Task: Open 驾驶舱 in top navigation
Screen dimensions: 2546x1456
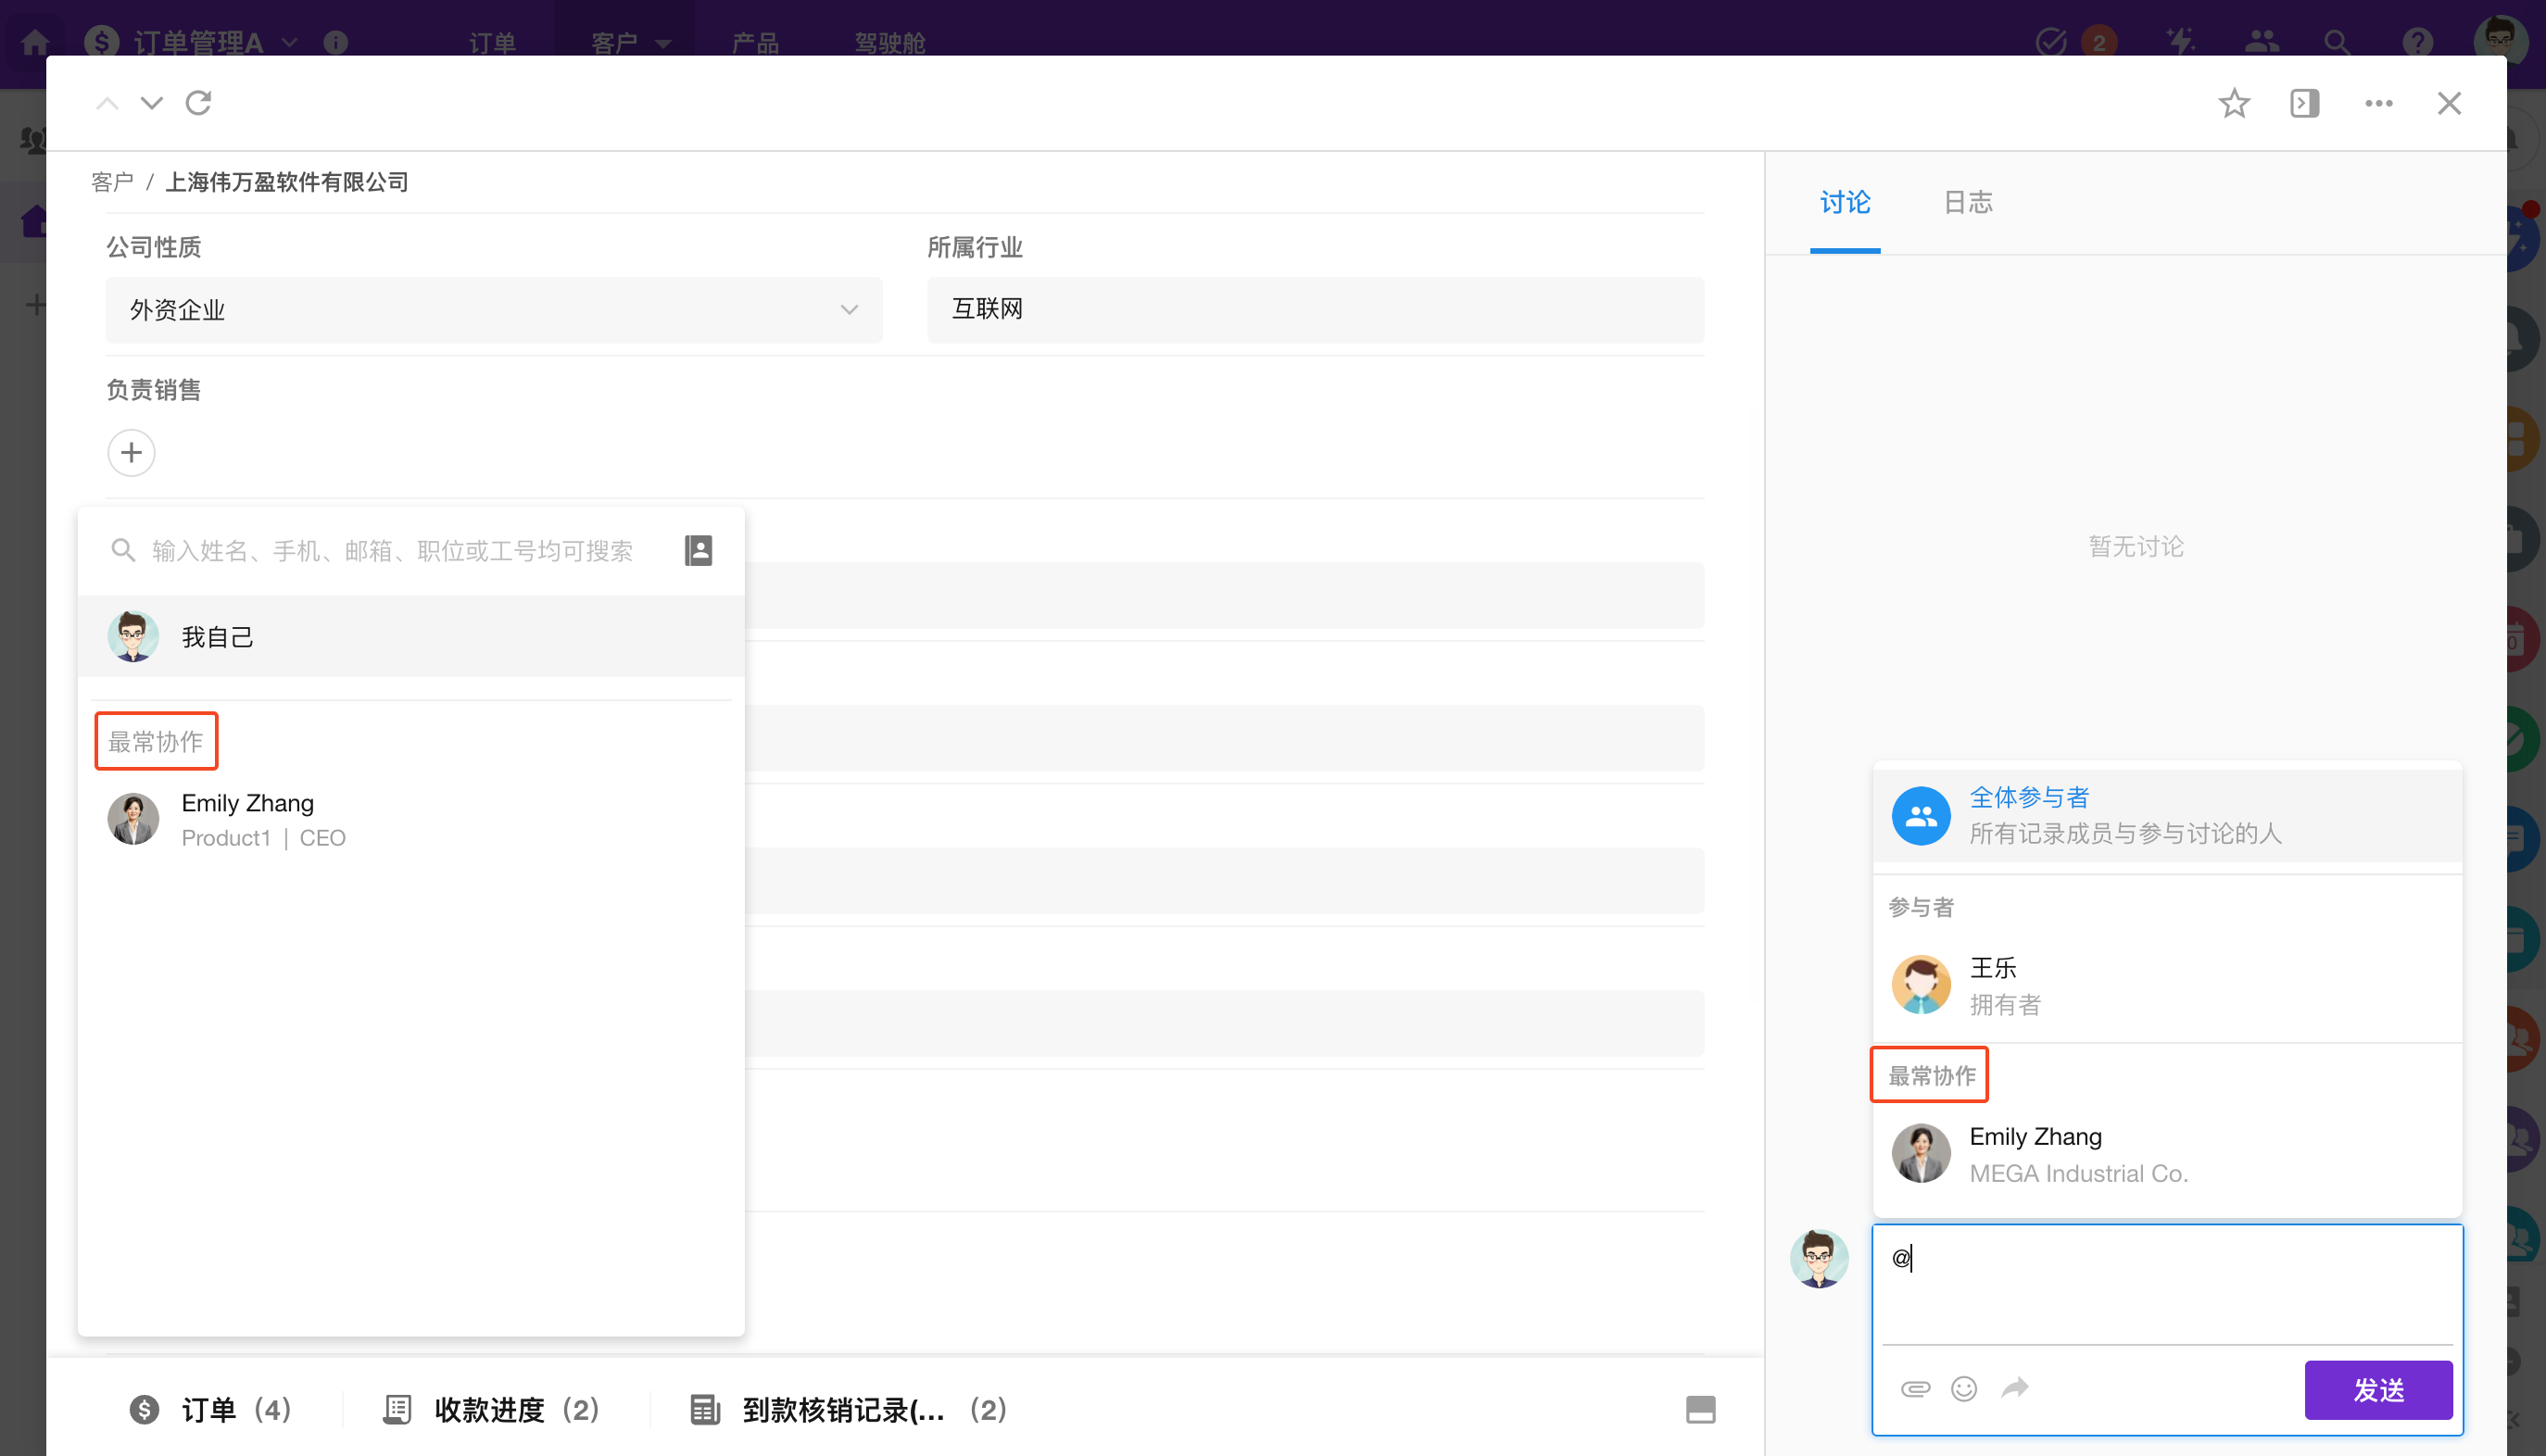Action: point(890,43)
